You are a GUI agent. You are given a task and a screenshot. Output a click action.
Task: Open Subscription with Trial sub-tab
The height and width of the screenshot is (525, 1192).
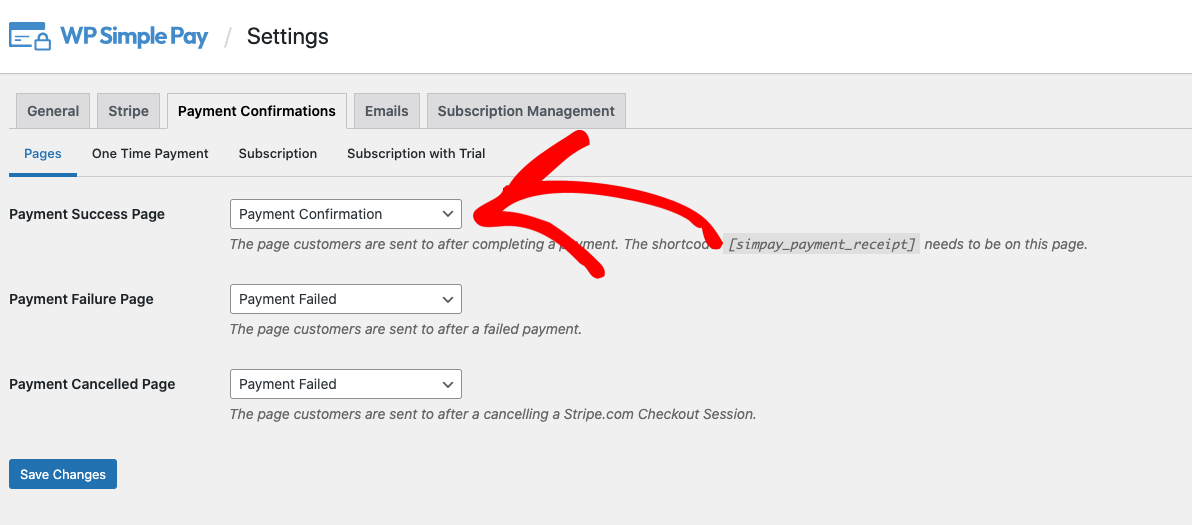pos(416,153)
